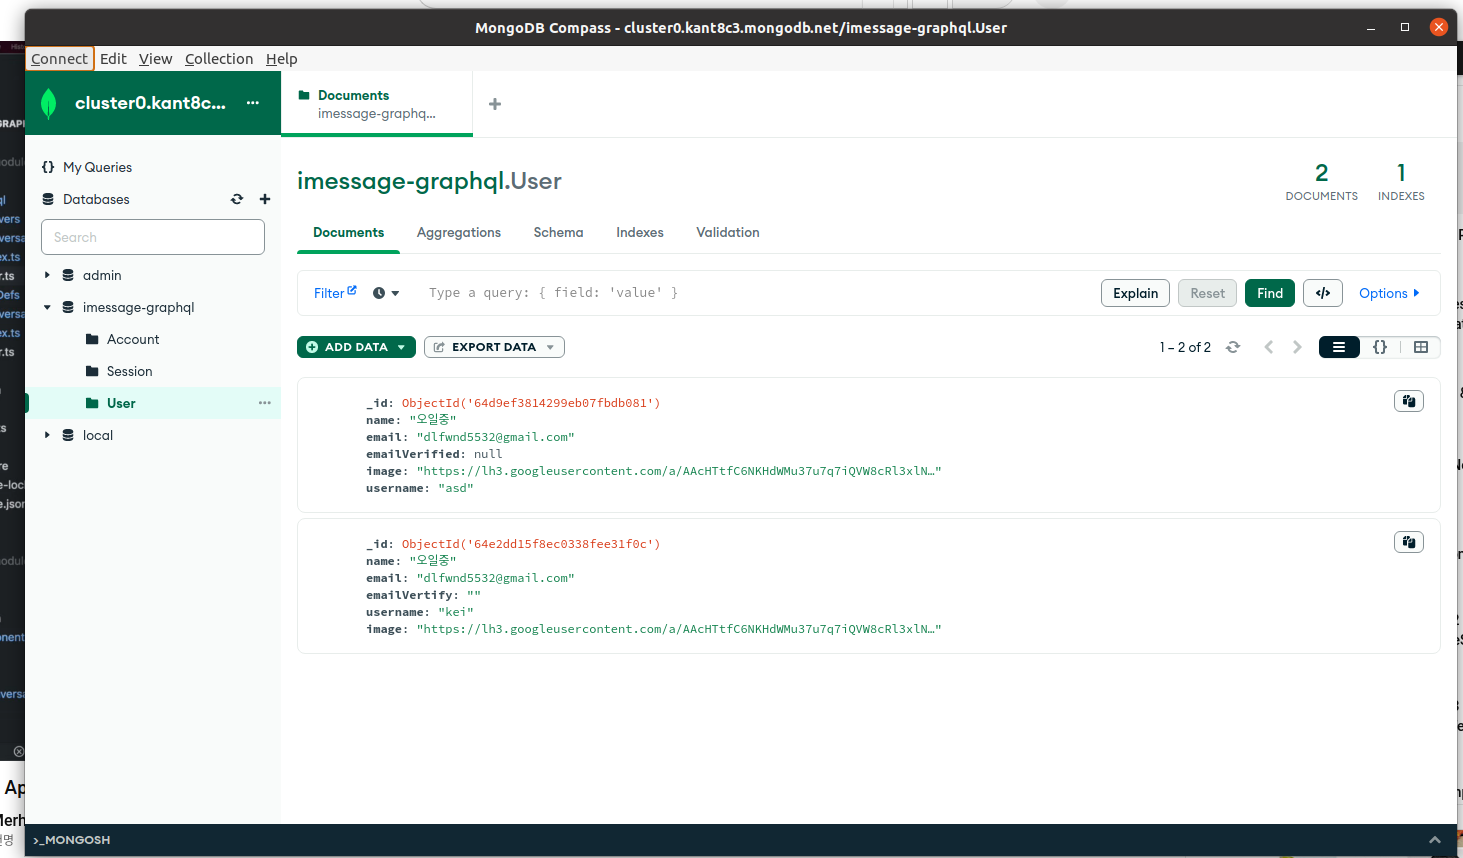Screen dimensions: 1463x858
Task: Open recent queries history dropdown
Action: [x=386, y=293]
